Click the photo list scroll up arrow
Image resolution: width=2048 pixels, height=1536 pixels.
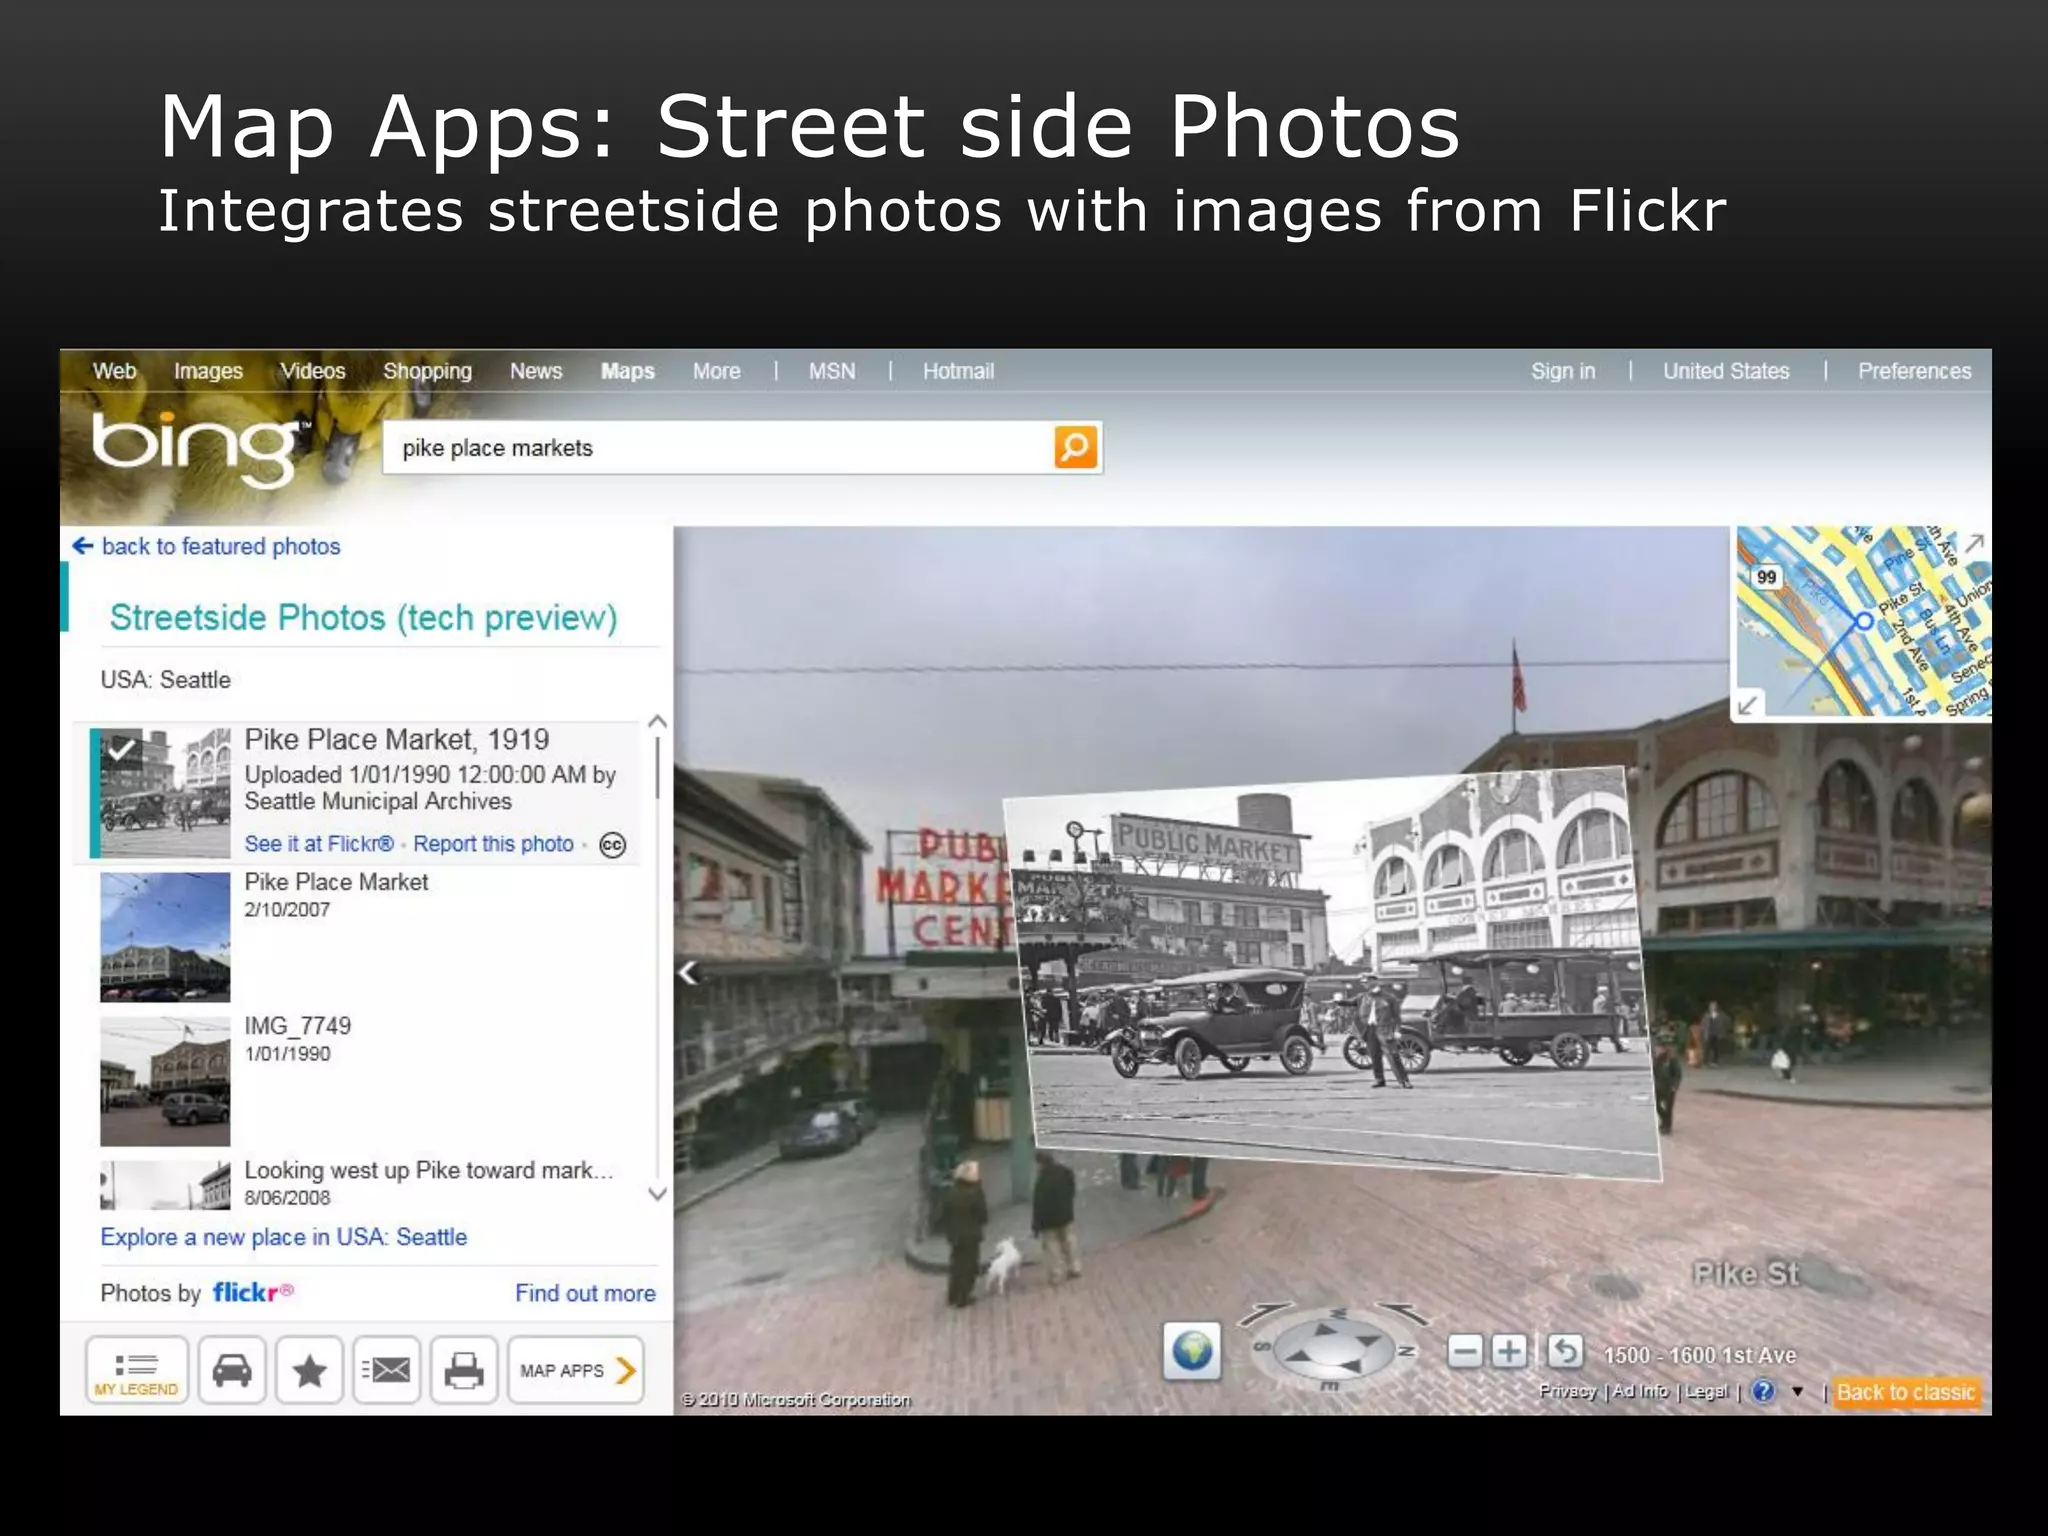[657, 721]
